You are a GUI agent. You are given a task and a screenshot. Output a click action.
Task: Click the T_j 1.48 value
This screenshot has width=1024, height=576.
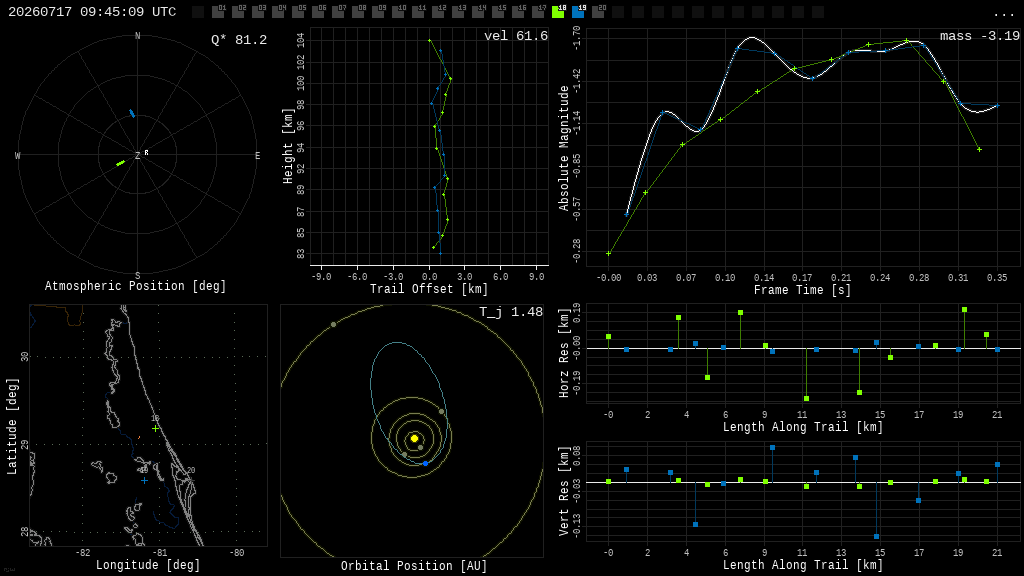[x=511, y=312]
